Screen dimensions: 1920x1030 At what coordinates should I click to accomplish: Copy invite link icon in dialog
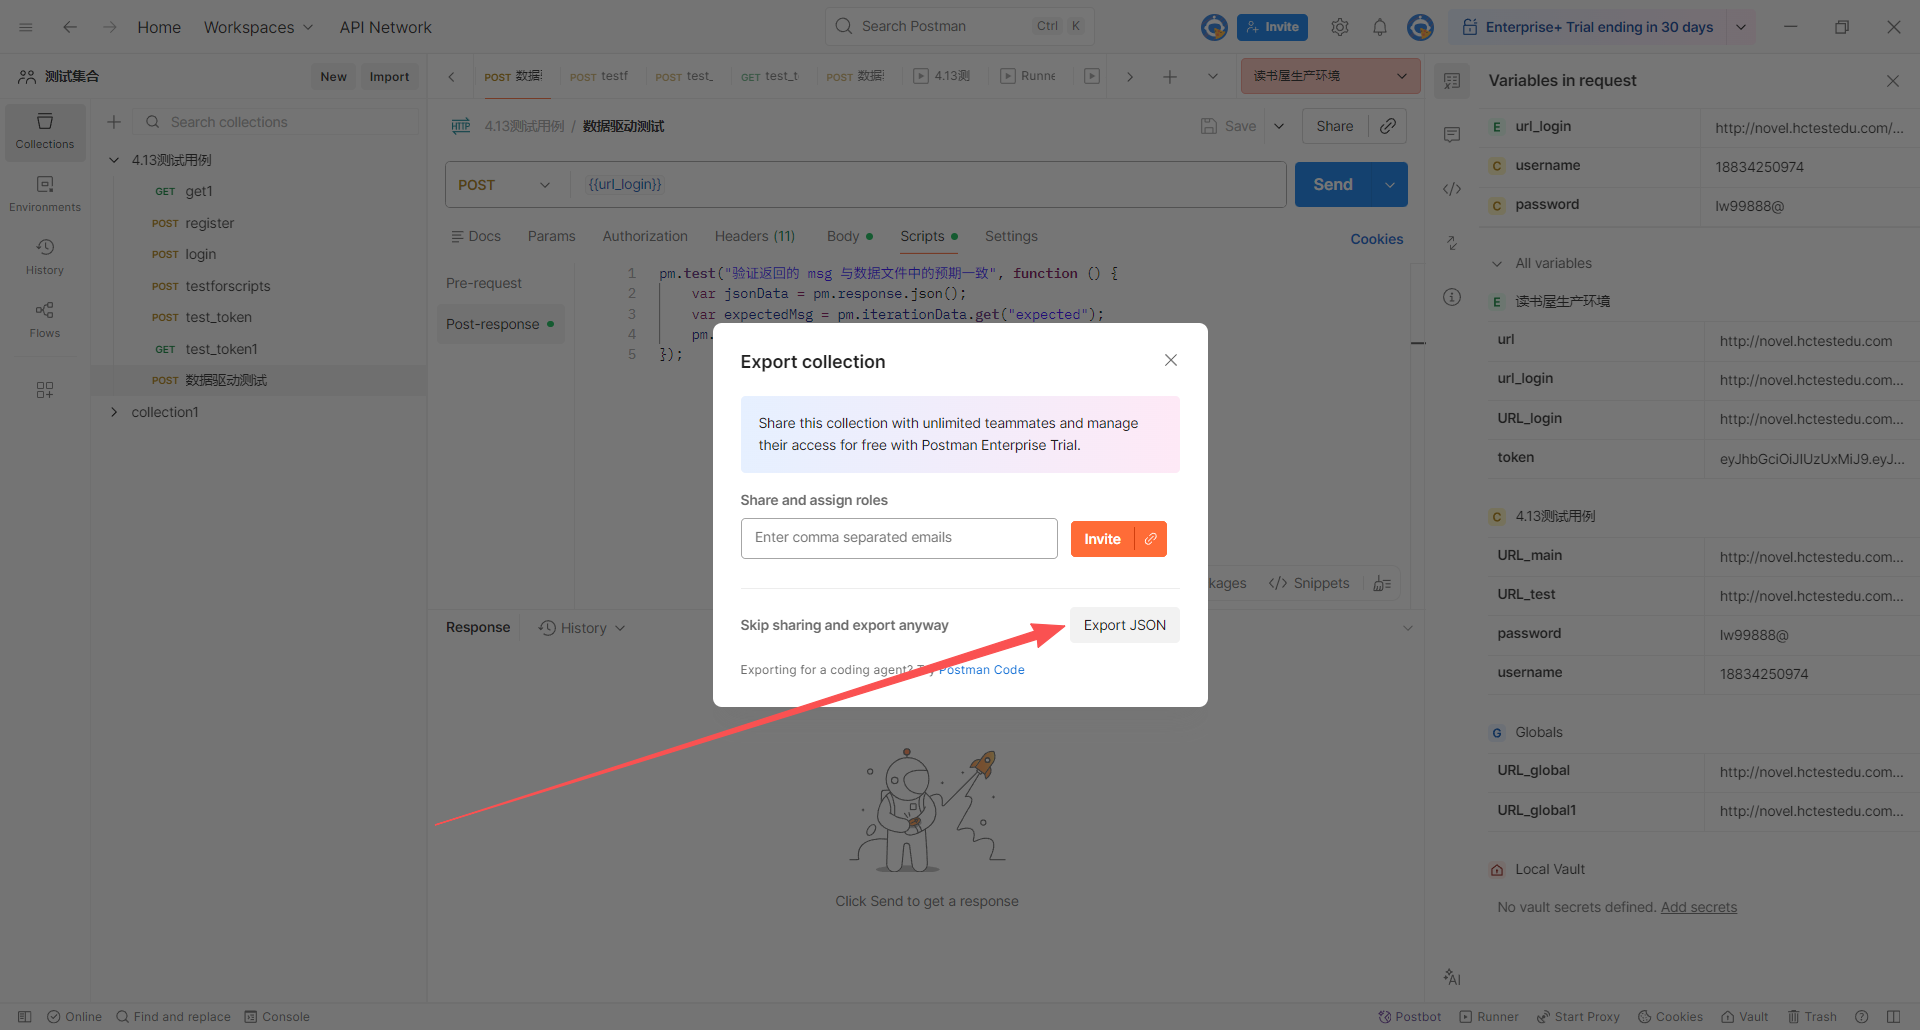click(x=1151, y=539)
